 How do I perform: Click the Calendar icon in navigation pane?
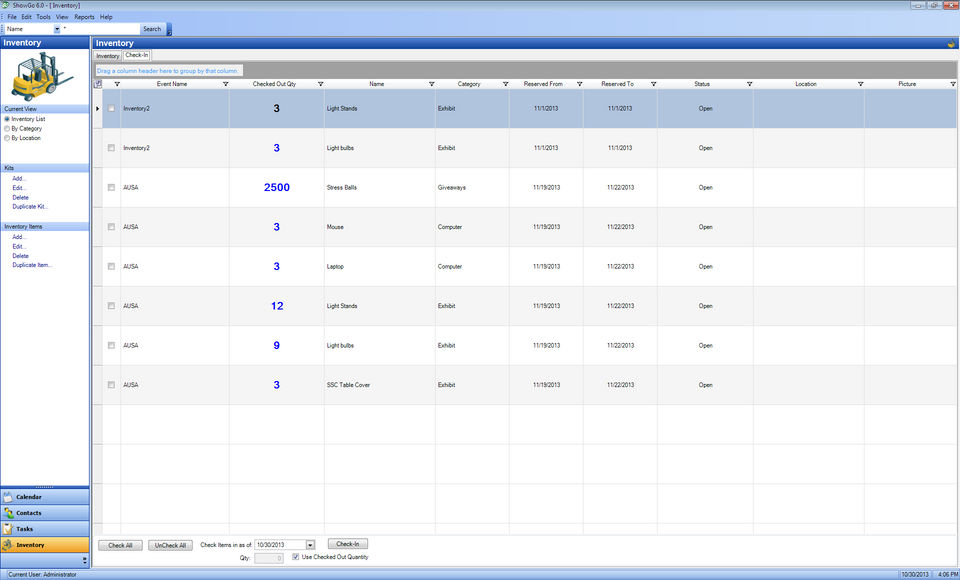click(9, 497)
